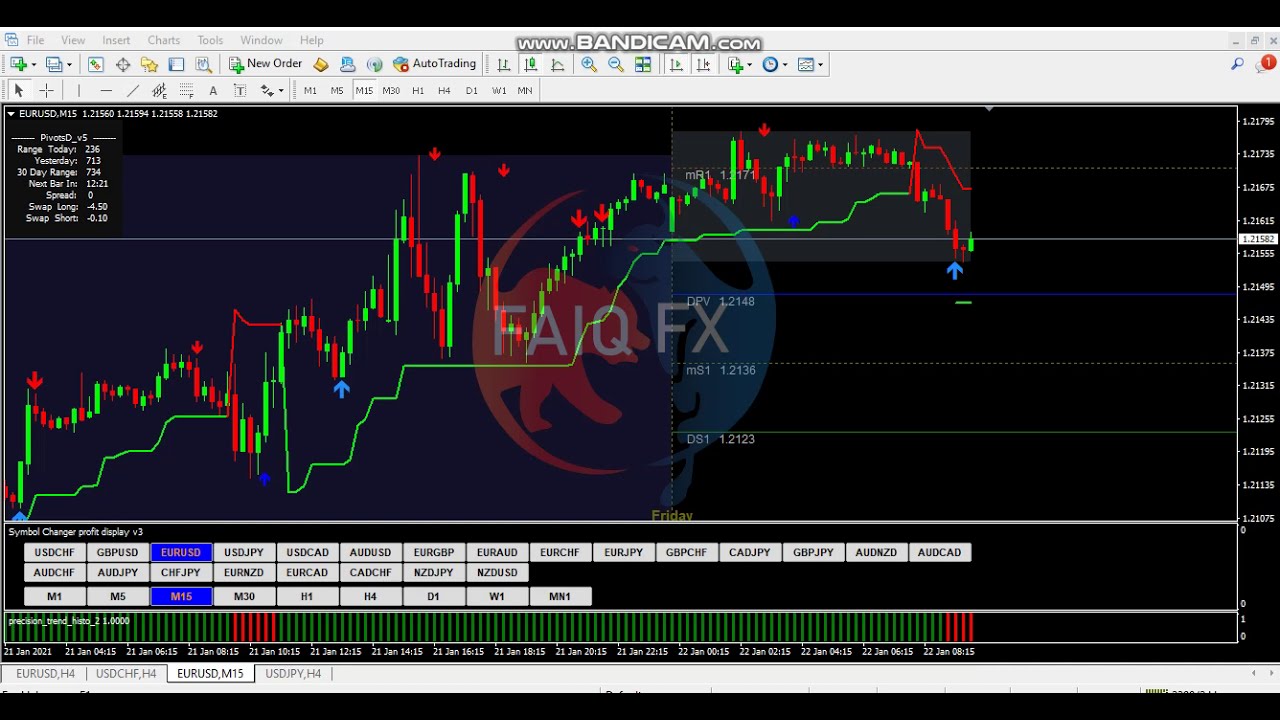
Task: Open the Charts menu
Action: point(164,40)
